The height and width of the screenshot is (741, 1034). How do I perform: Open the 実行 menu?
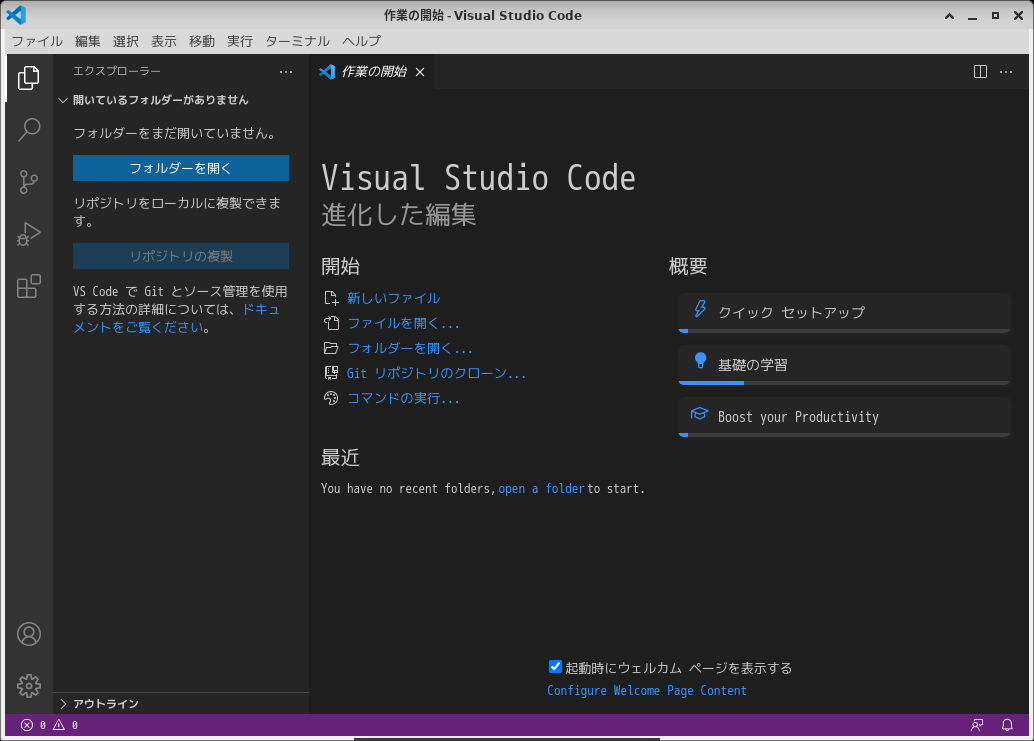(240, 42)
